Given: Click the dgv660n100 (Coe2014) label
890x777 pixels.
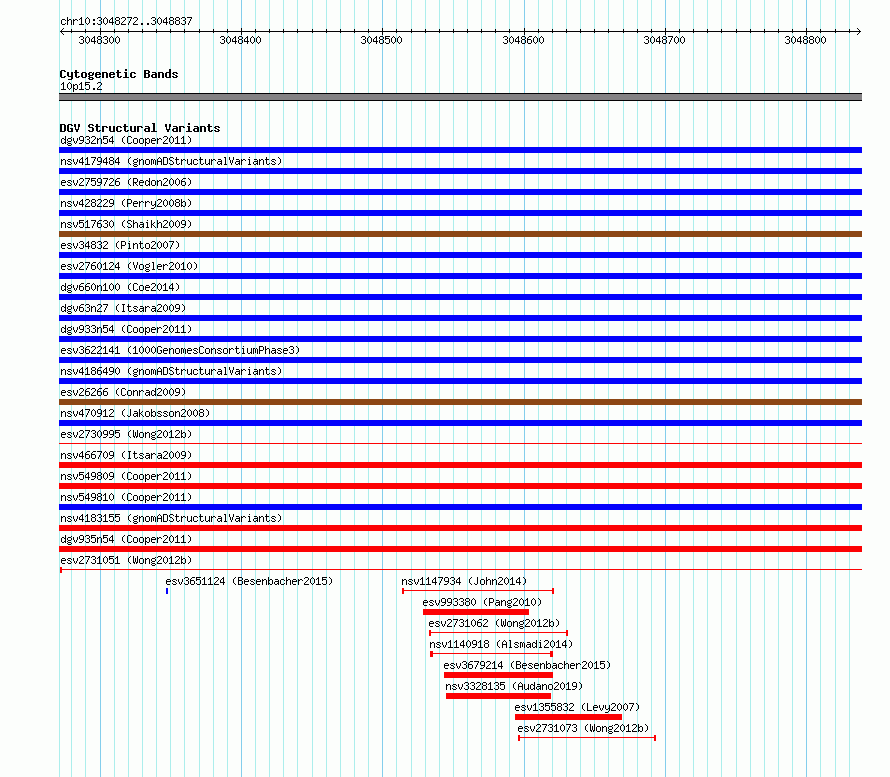Looking at the screenshot, I should point(120,287).
